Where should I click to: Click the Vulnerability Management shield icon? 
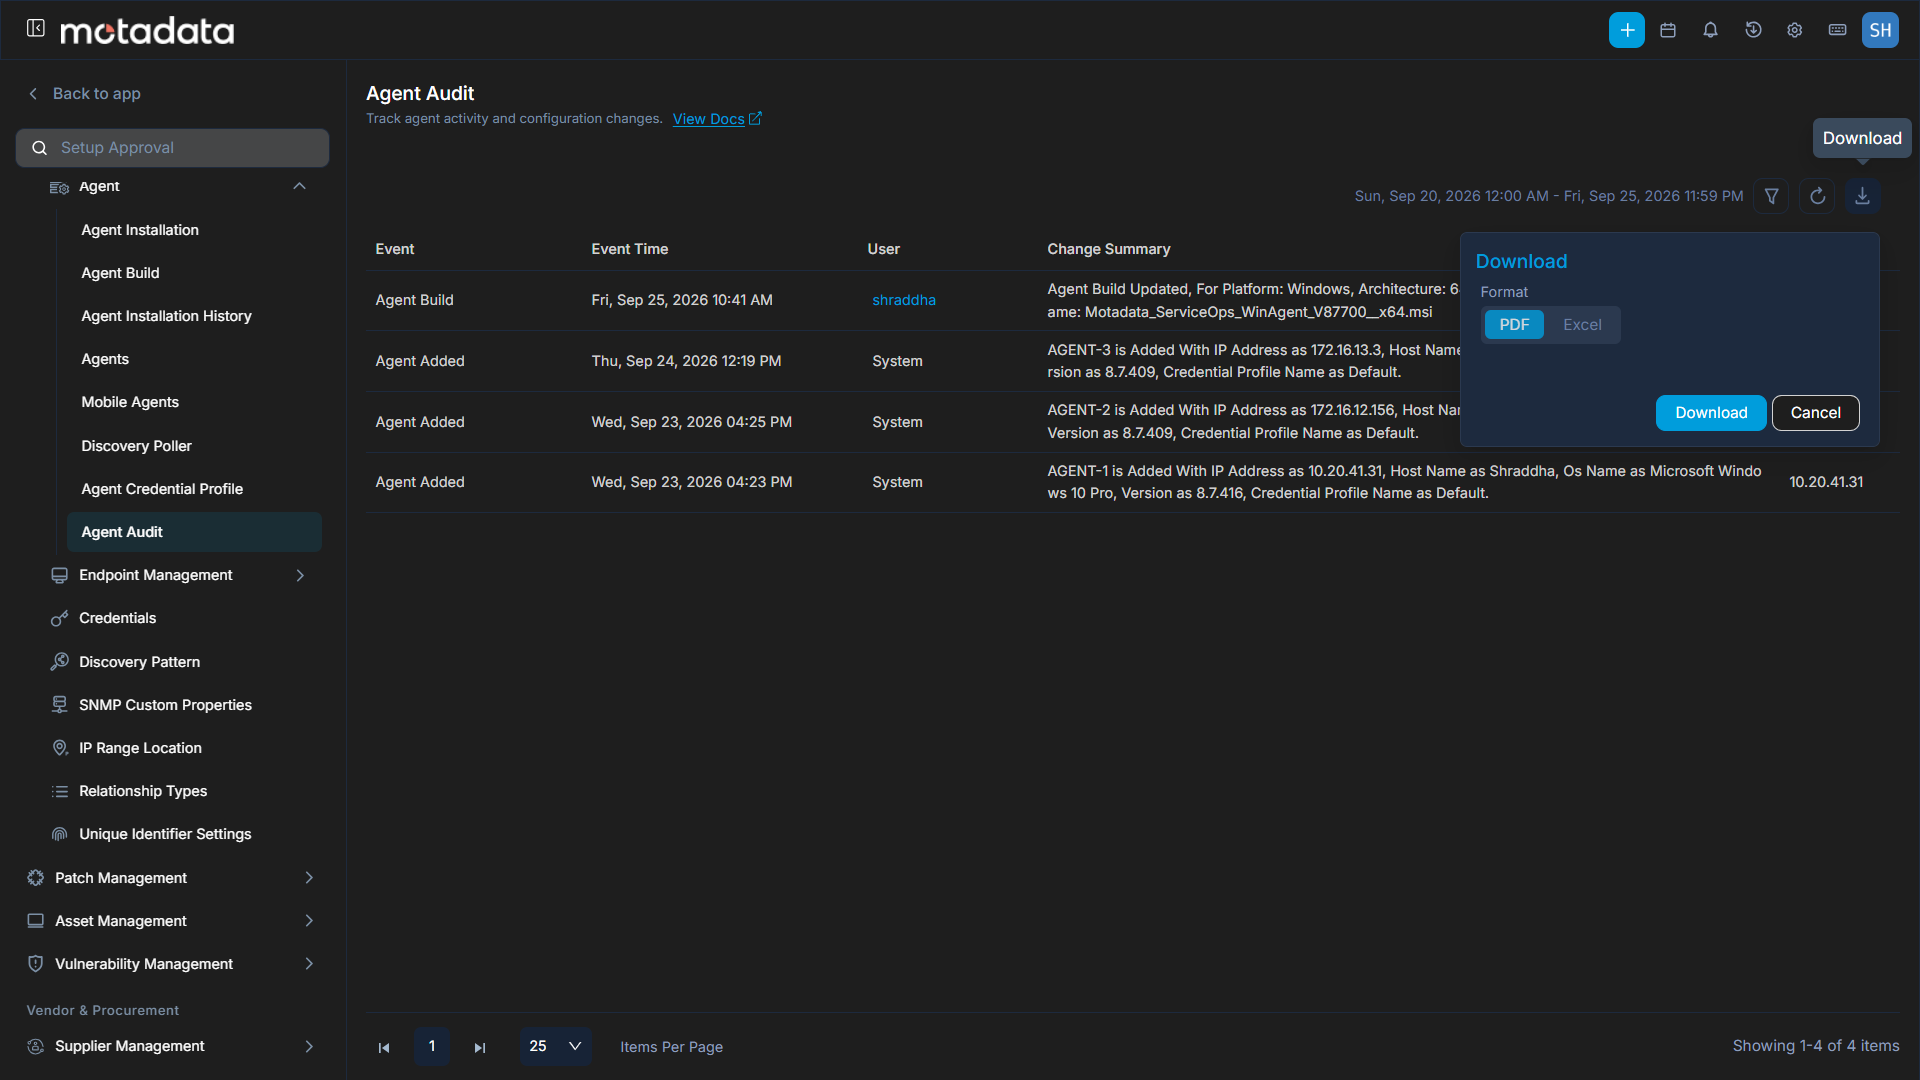(36, 964)
